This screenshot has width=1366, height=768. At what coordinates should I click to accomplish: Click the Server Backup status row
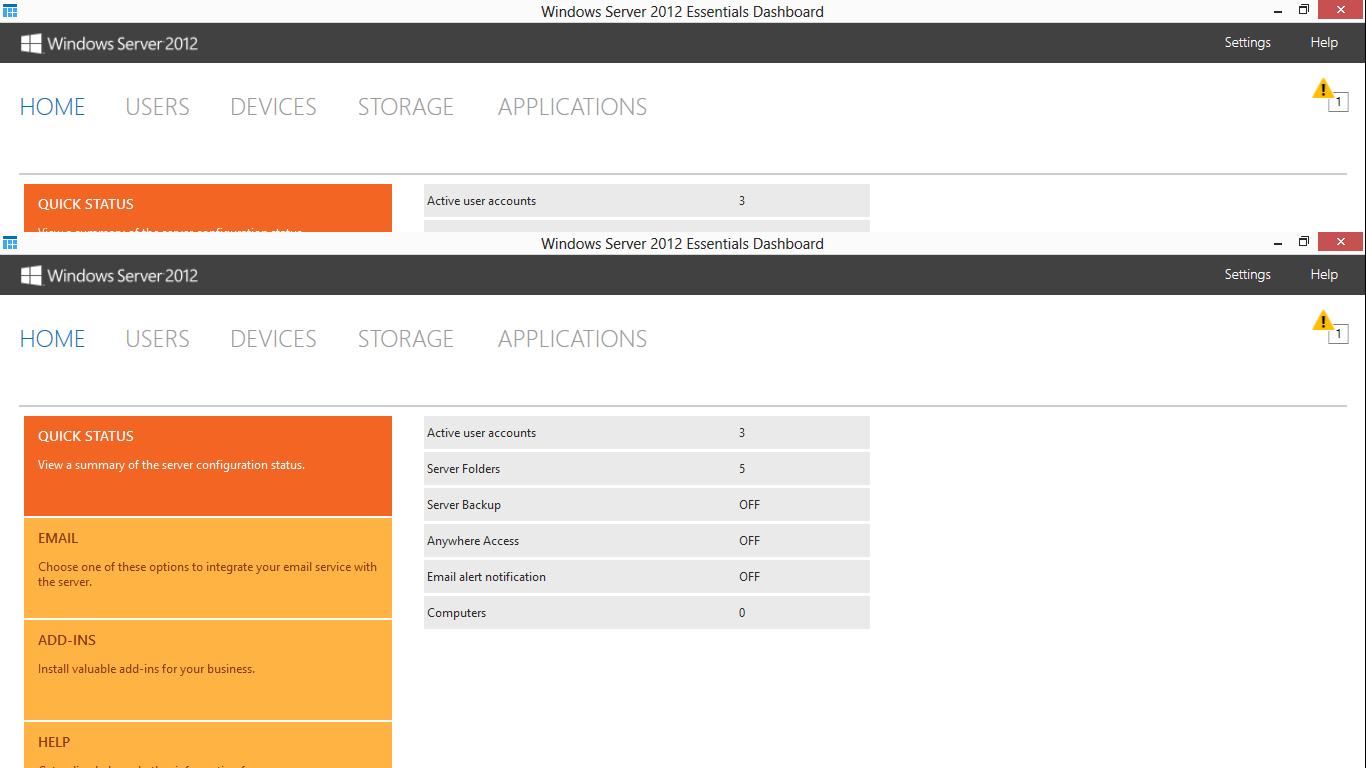point(647,505)
